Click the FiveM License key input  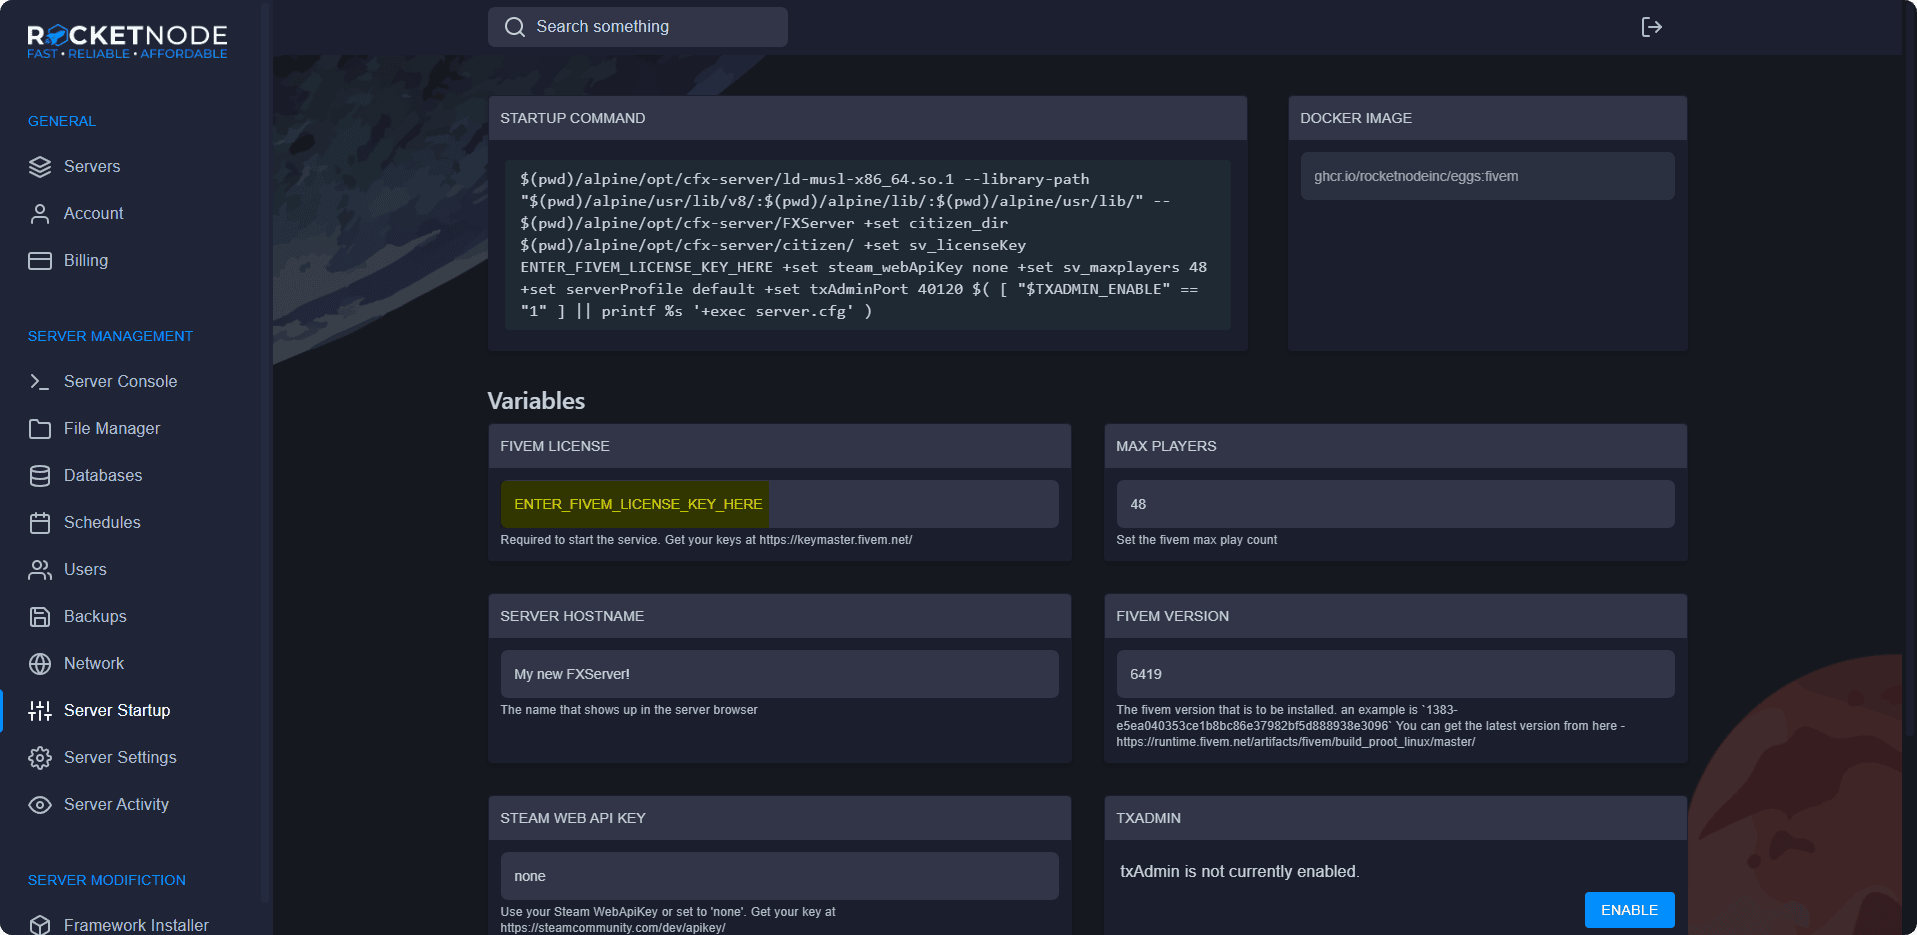point(779,504)
